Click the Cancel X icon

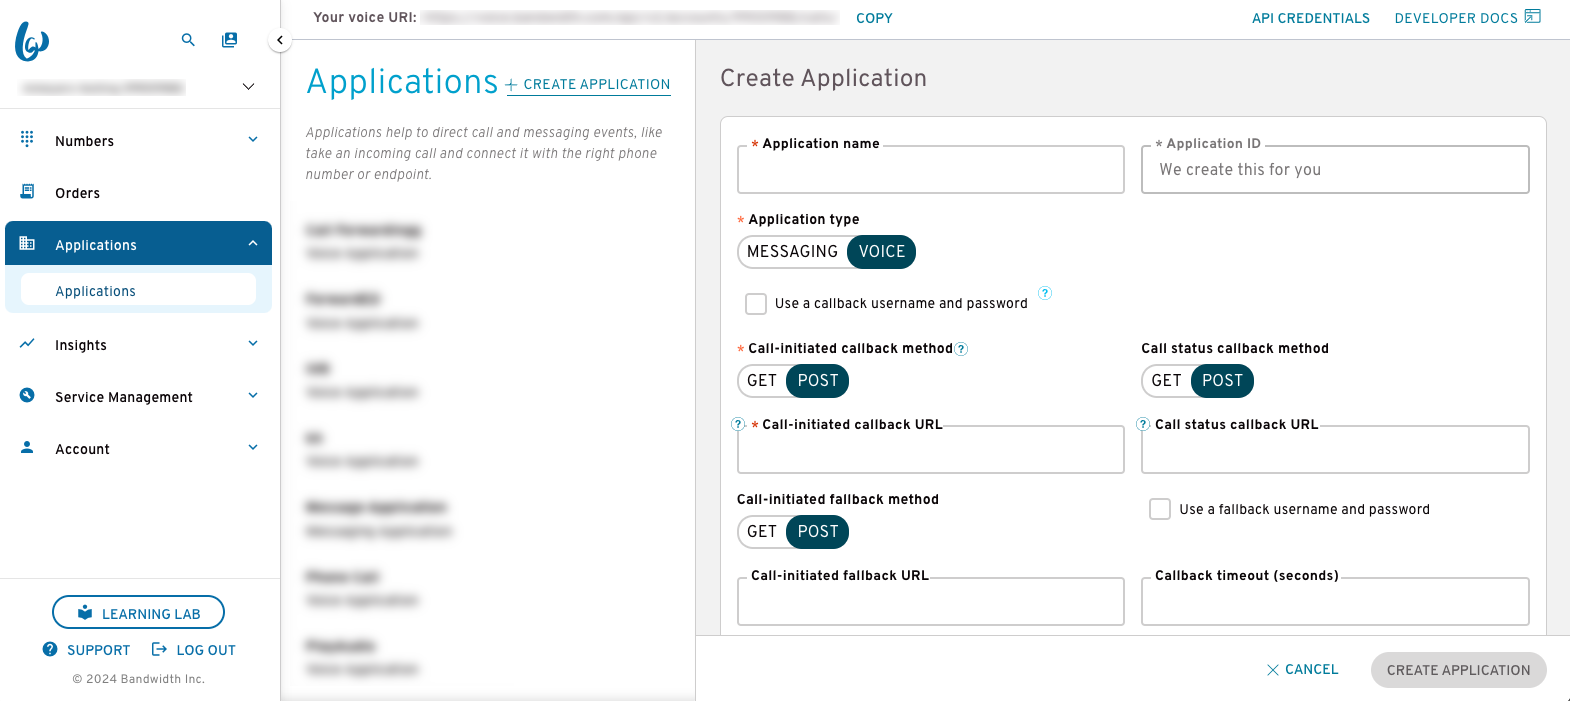point(1273,670)
